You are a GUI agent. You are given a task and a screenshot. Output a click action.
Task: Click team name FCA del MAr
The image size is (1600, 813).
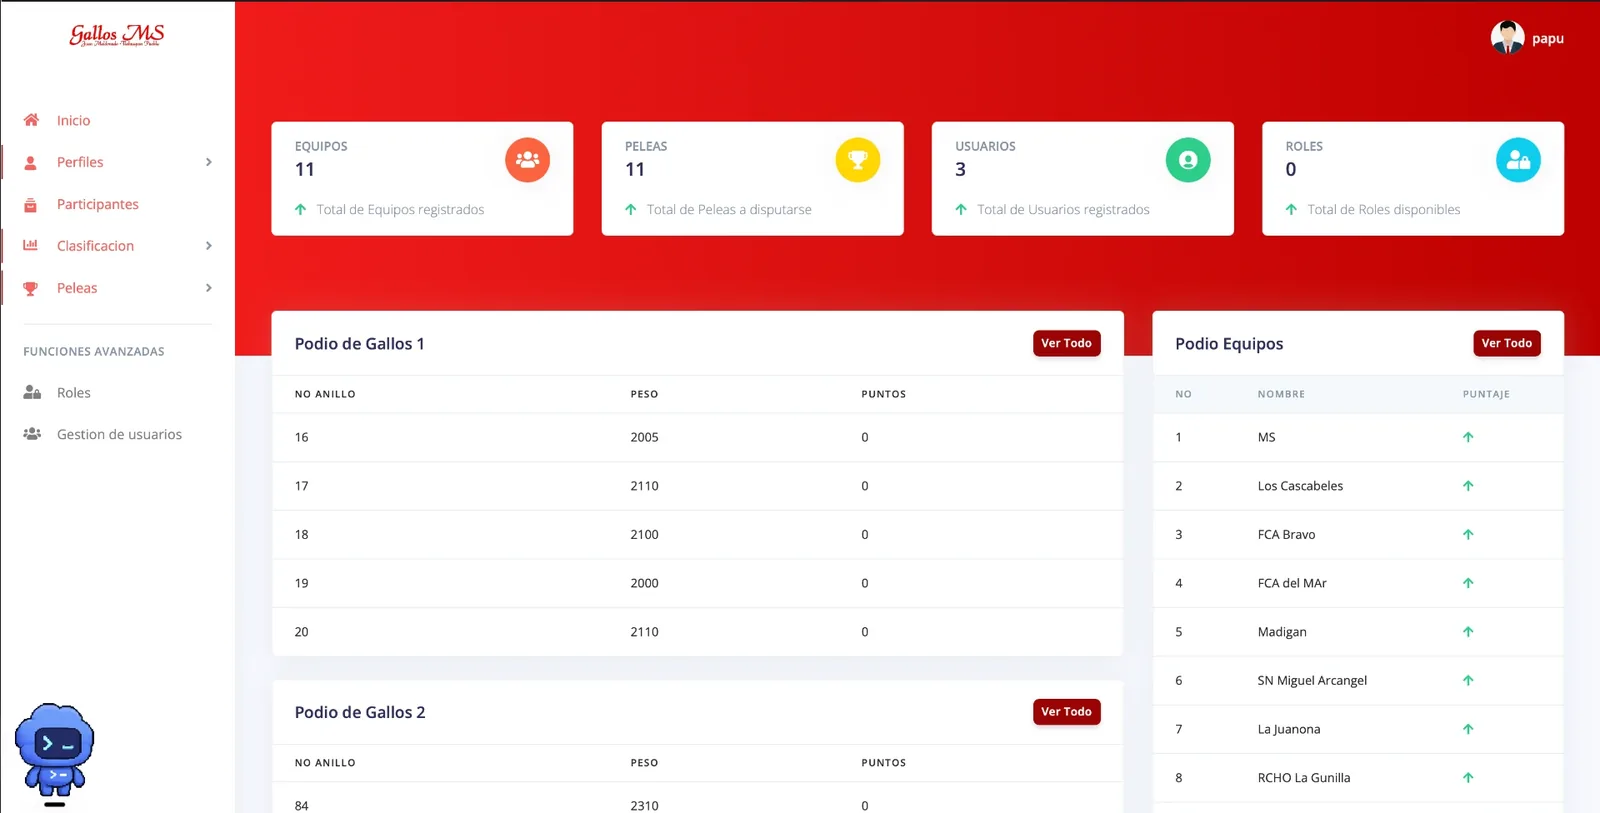[1292, 583]
